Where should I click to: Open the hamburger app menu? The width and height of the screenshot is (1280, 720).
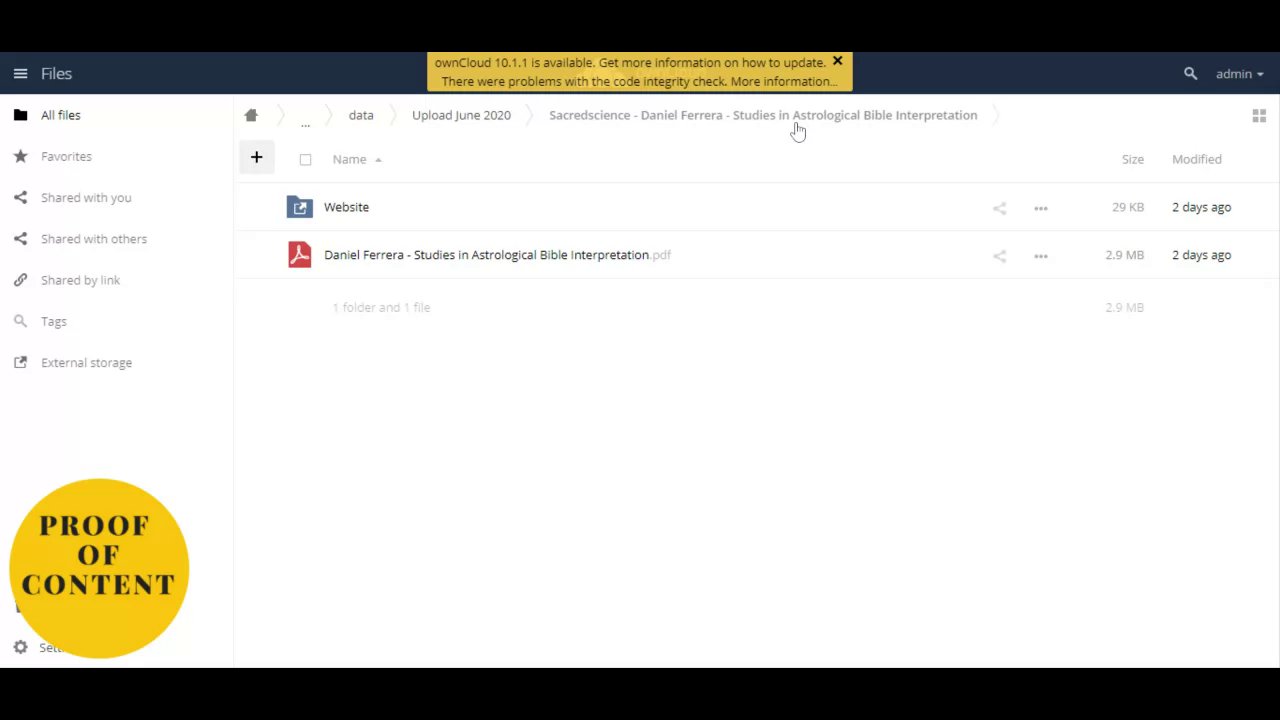20,73
